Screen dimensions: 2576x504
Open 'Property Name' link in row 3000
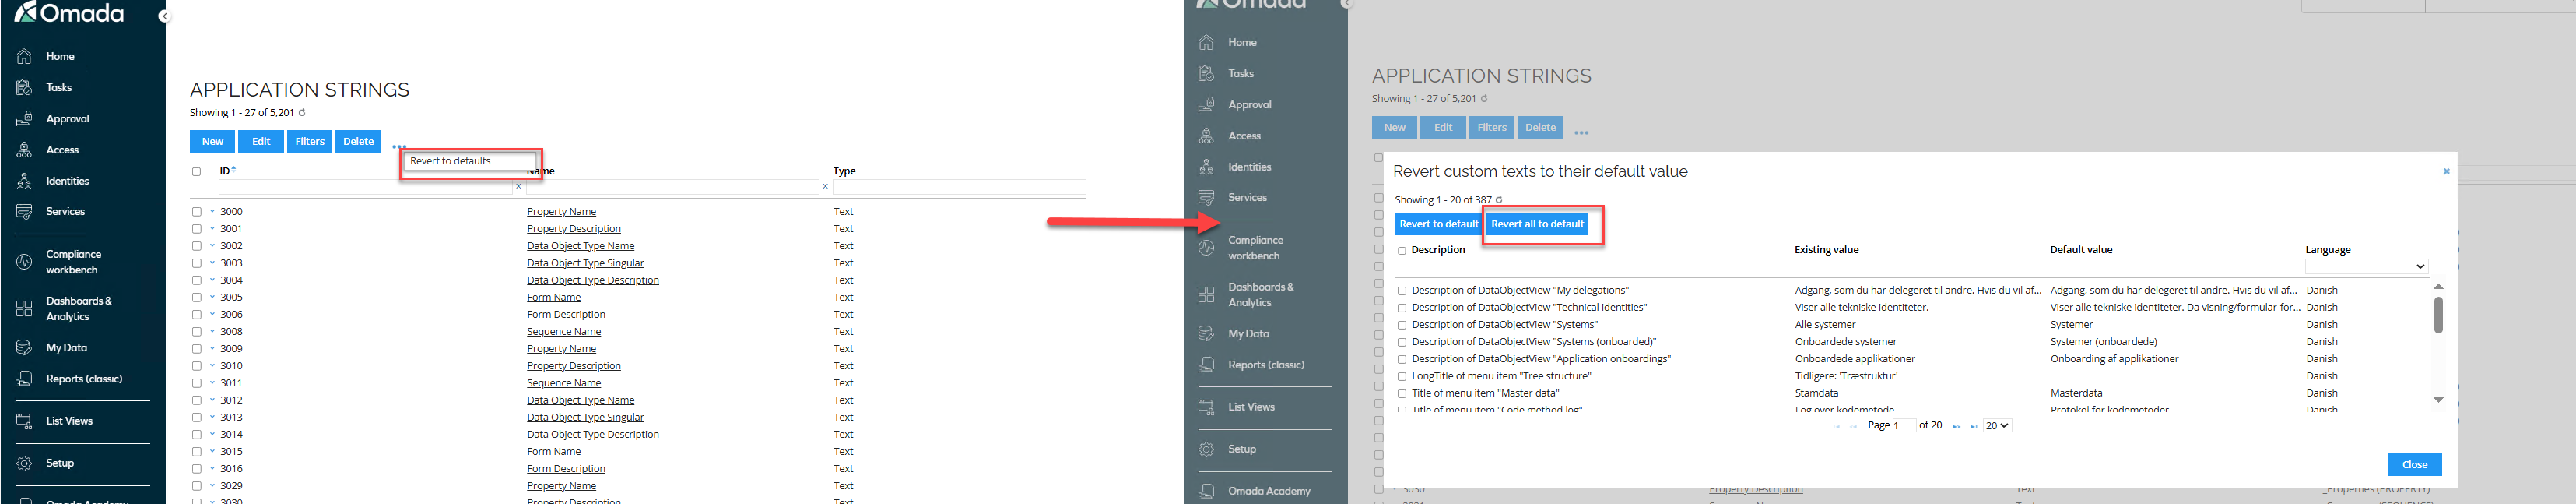[561, 212]
